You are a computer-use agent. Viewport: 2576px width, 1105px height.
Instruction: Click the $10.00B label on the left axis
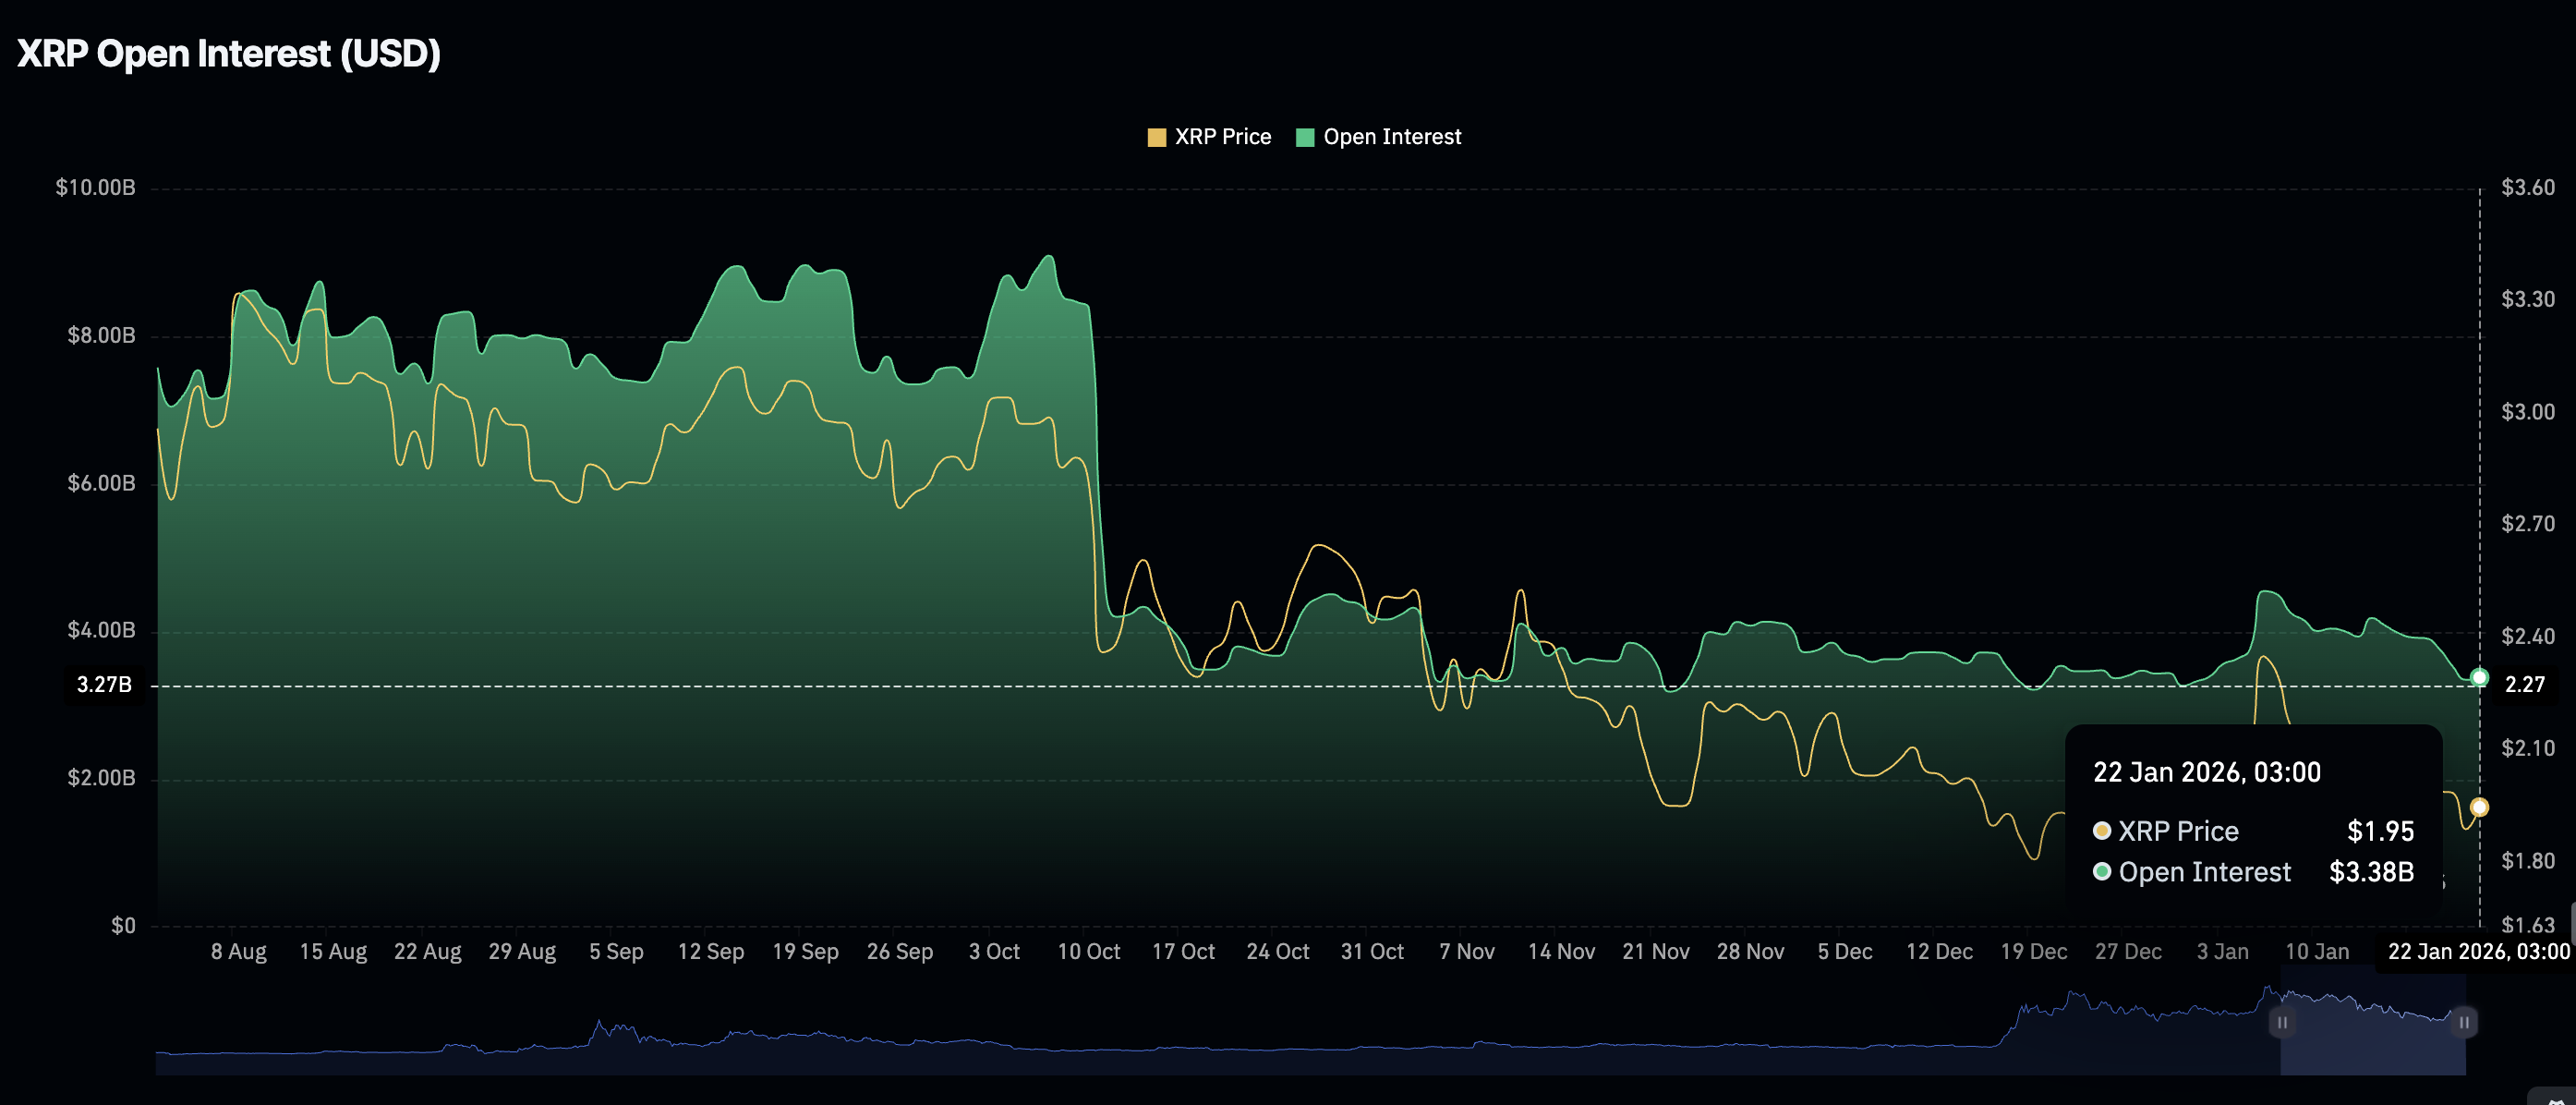pyautogui.click(x=95, y=188)
